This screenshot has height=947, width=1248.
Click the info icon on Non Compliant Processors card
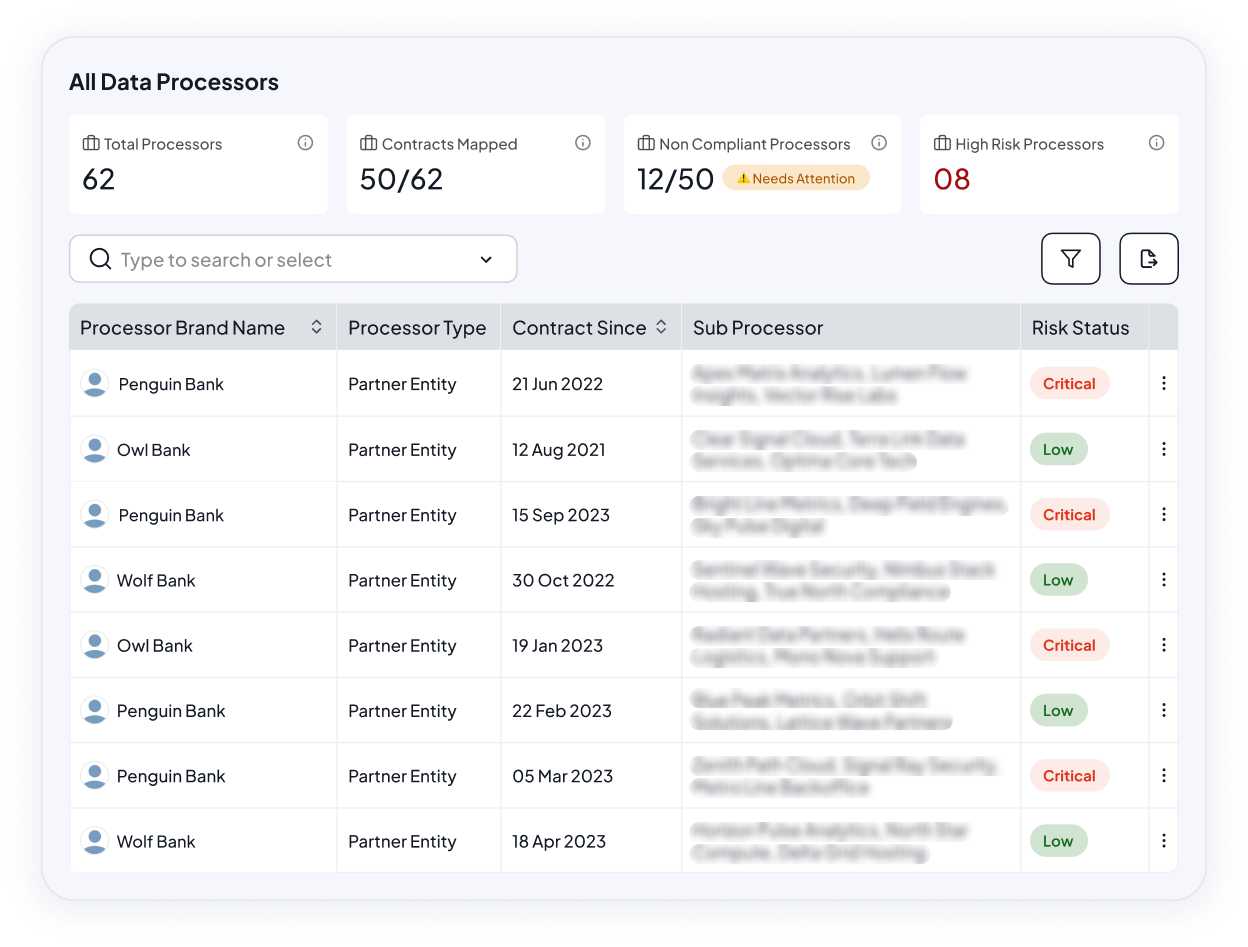tap(879, 143)
